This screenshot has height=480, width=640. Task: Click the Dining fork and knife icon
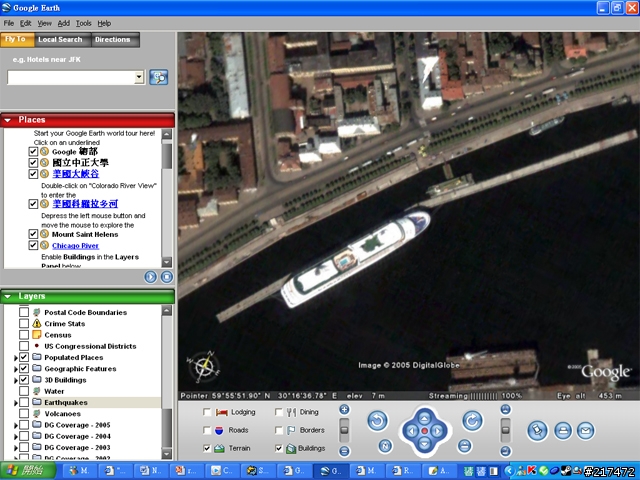coord(291,412)
